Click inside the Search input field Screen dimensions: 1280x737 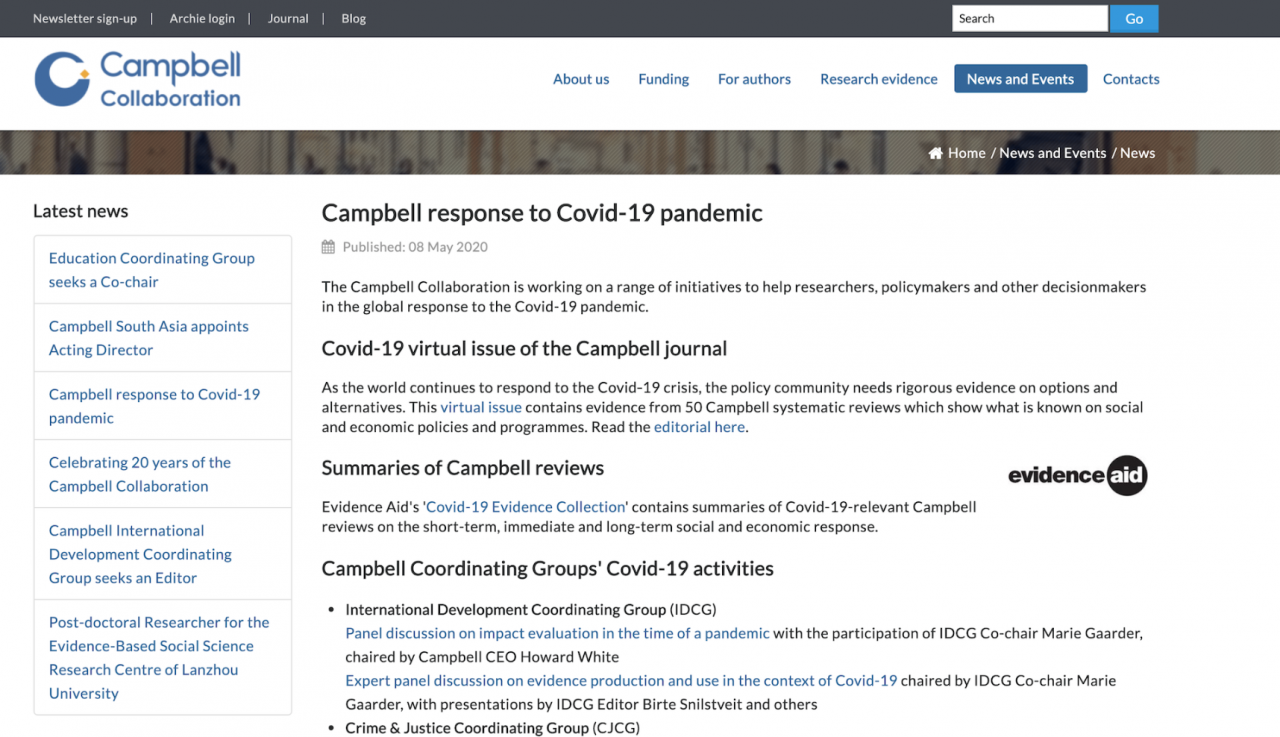coord(1030,18)
